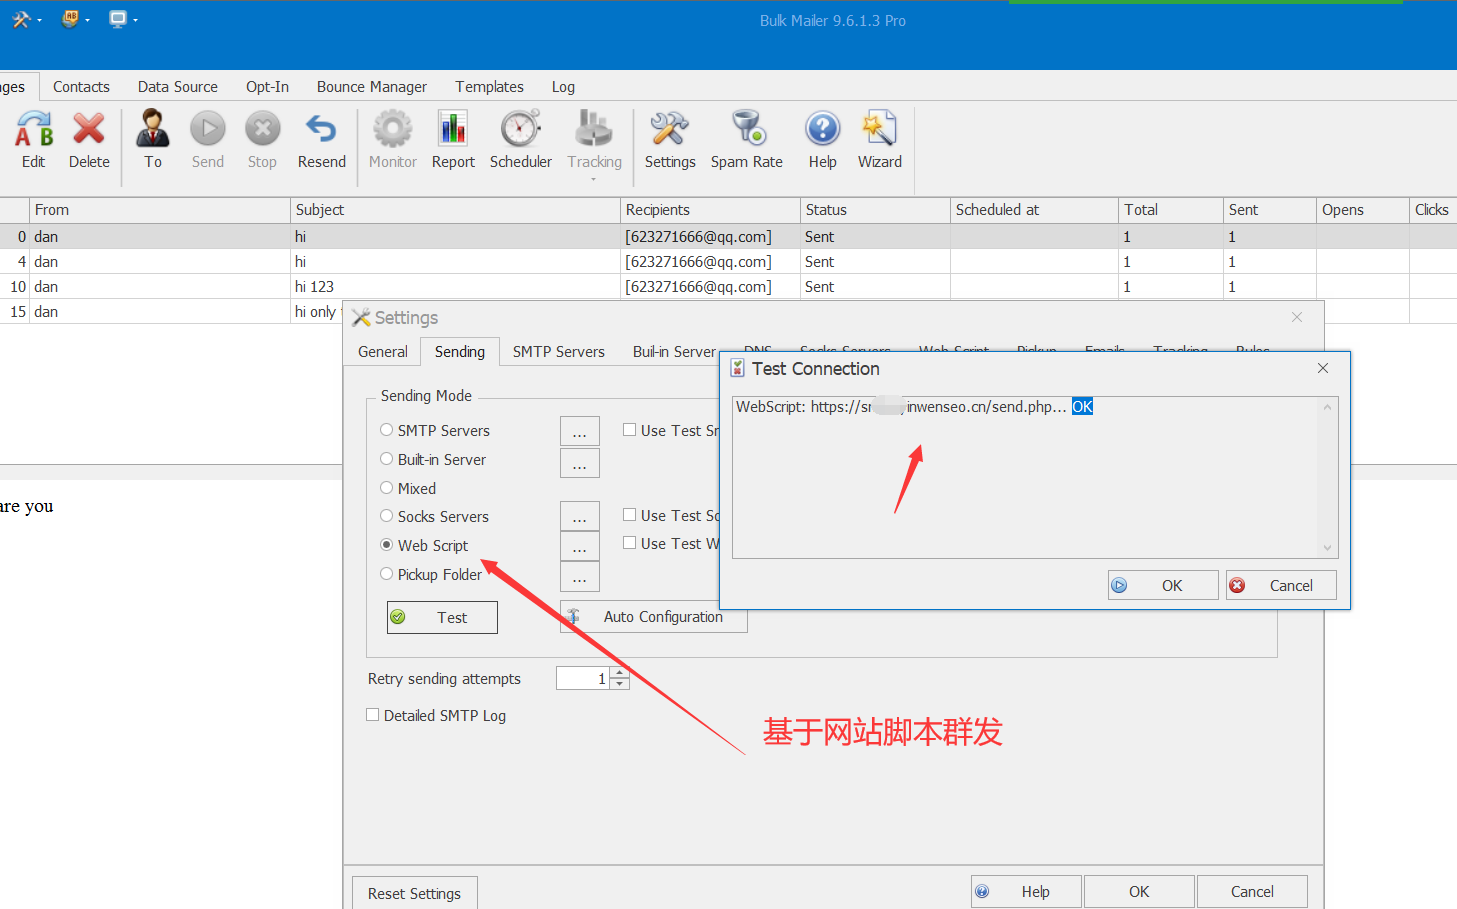Select the SMTP Servers radio button
Image resolution: width=1457 pixels, height=909 pixels.
387,430
